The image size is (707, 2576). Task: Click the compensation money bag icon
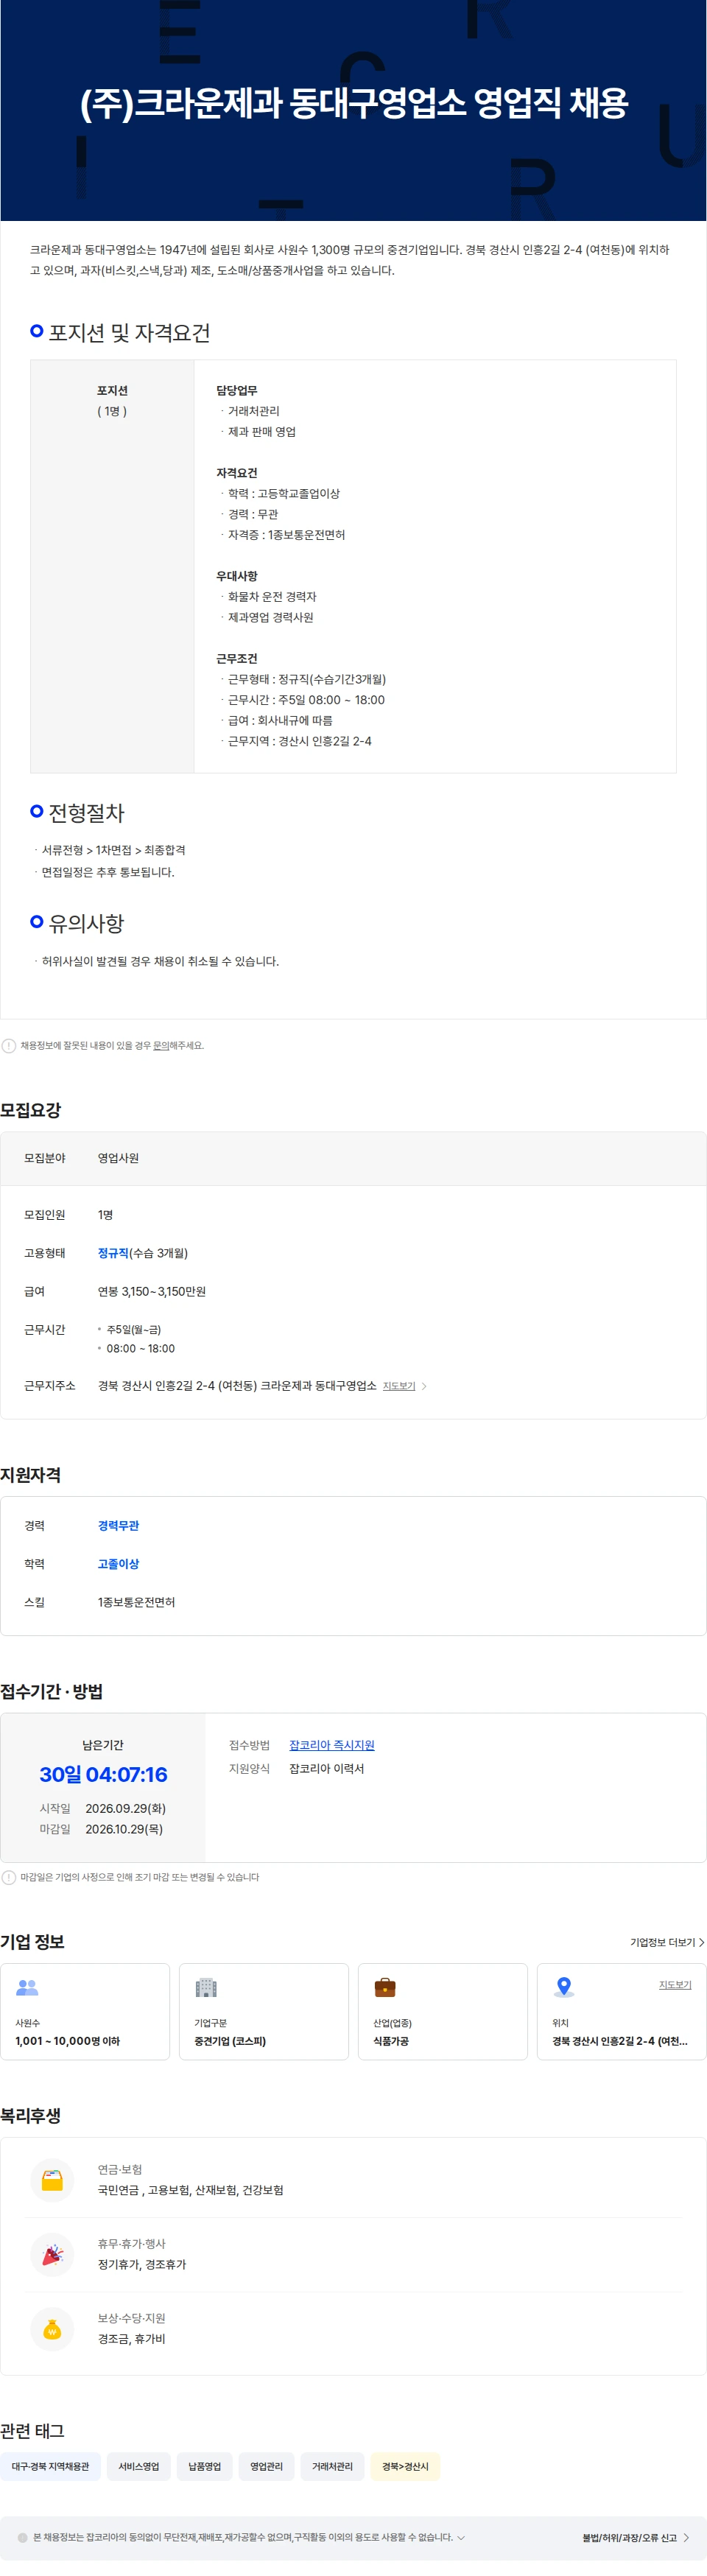click(52, 2329)
